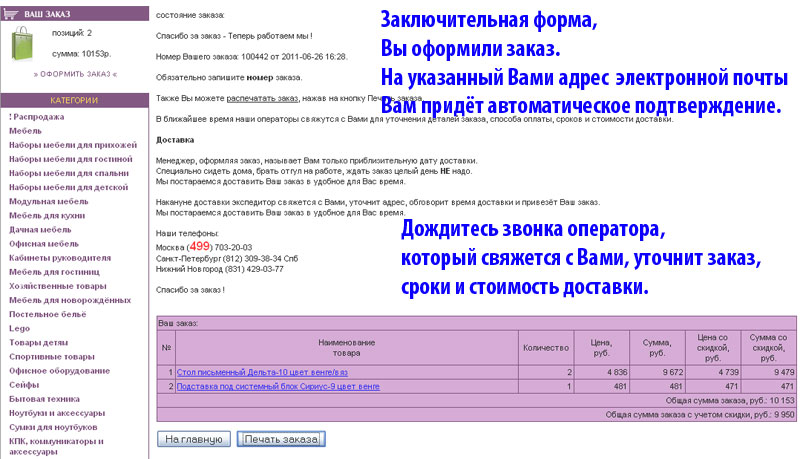Click the КАТЕГОРИИ sidebar header
Viewport: 800px width, 459px height.
[x=74, y=100]
